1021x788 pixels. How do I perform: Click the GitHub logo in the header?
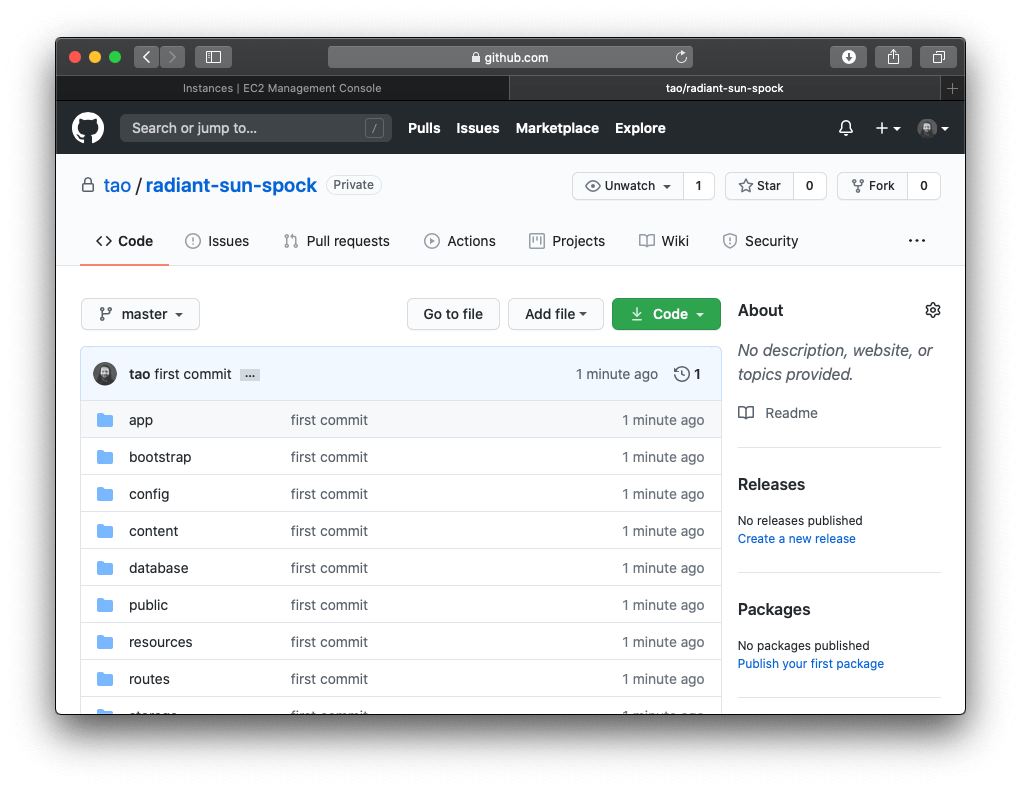[88, 128]
